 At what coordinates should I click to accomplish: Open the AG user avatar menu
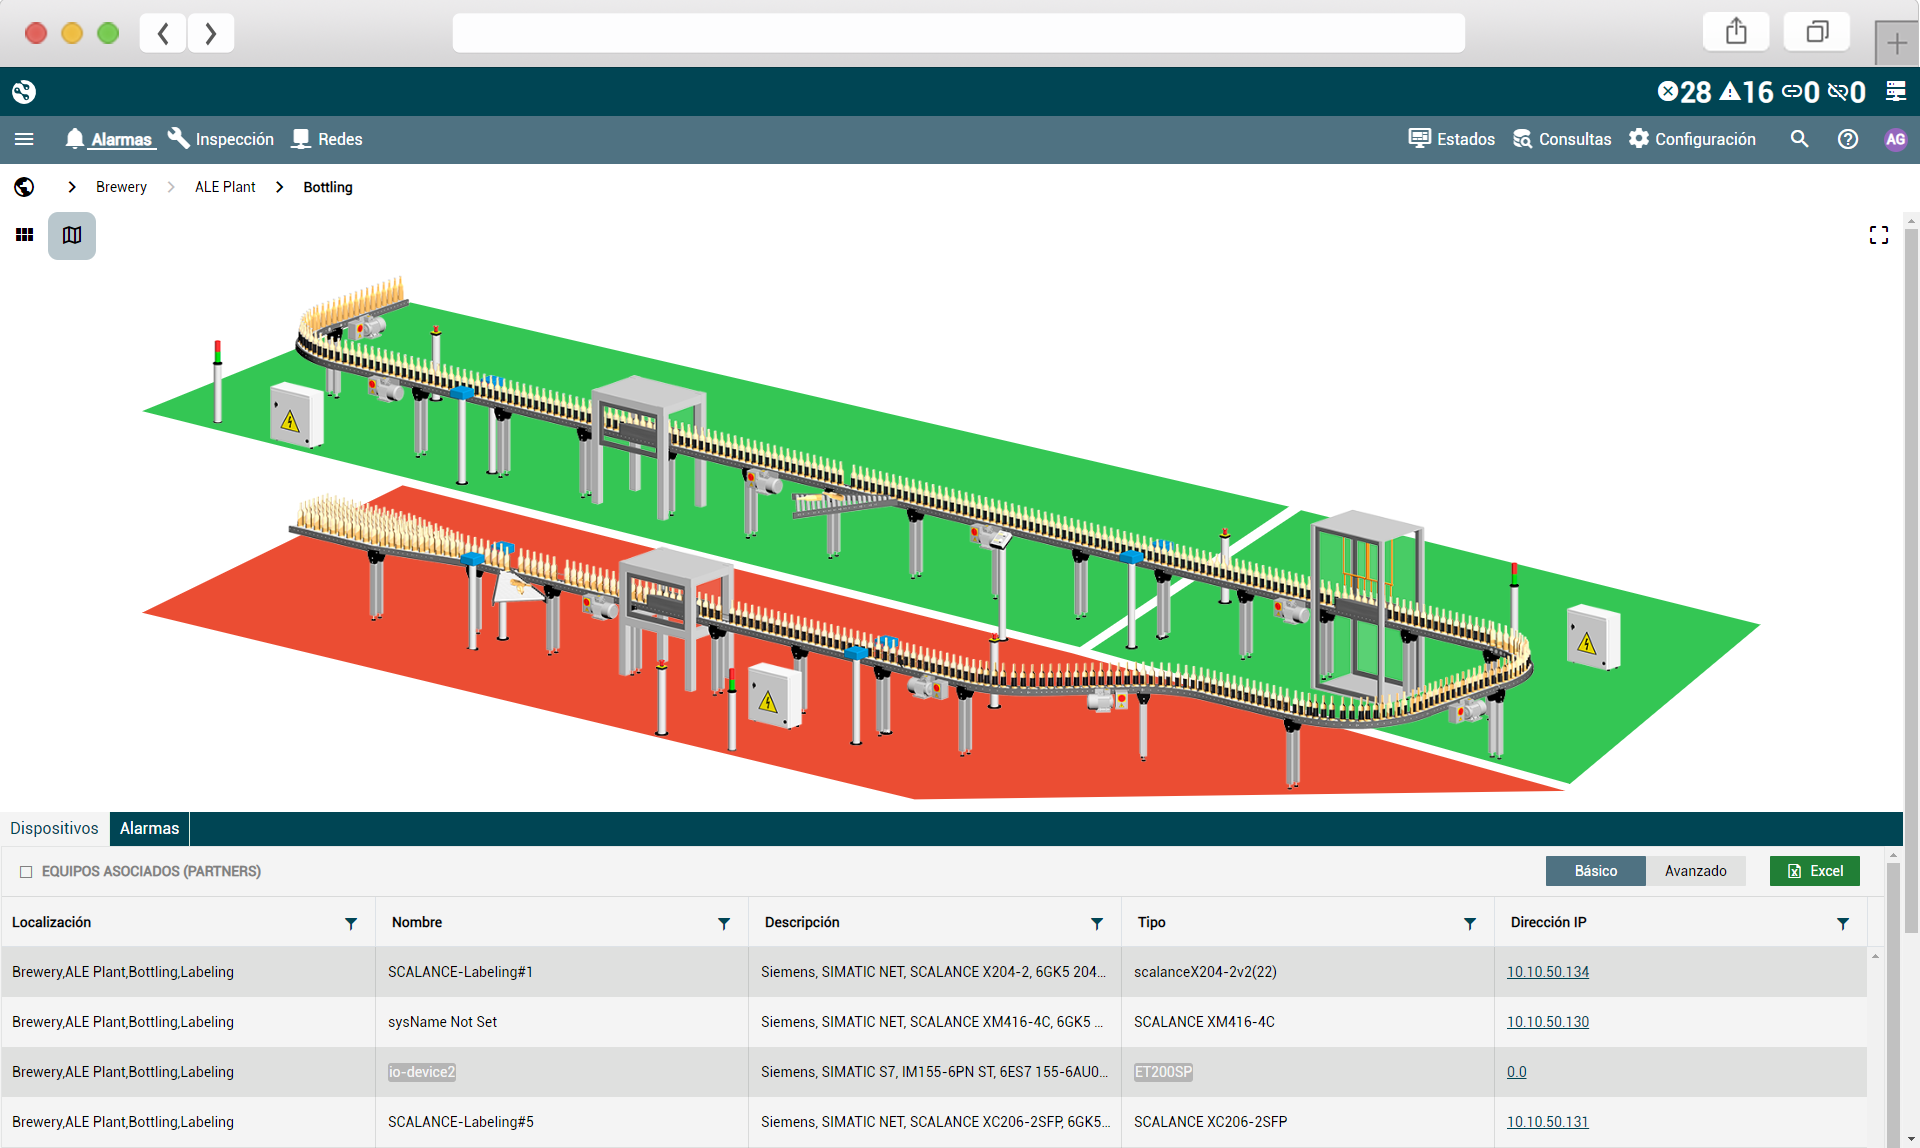[x=1895, y=139]
